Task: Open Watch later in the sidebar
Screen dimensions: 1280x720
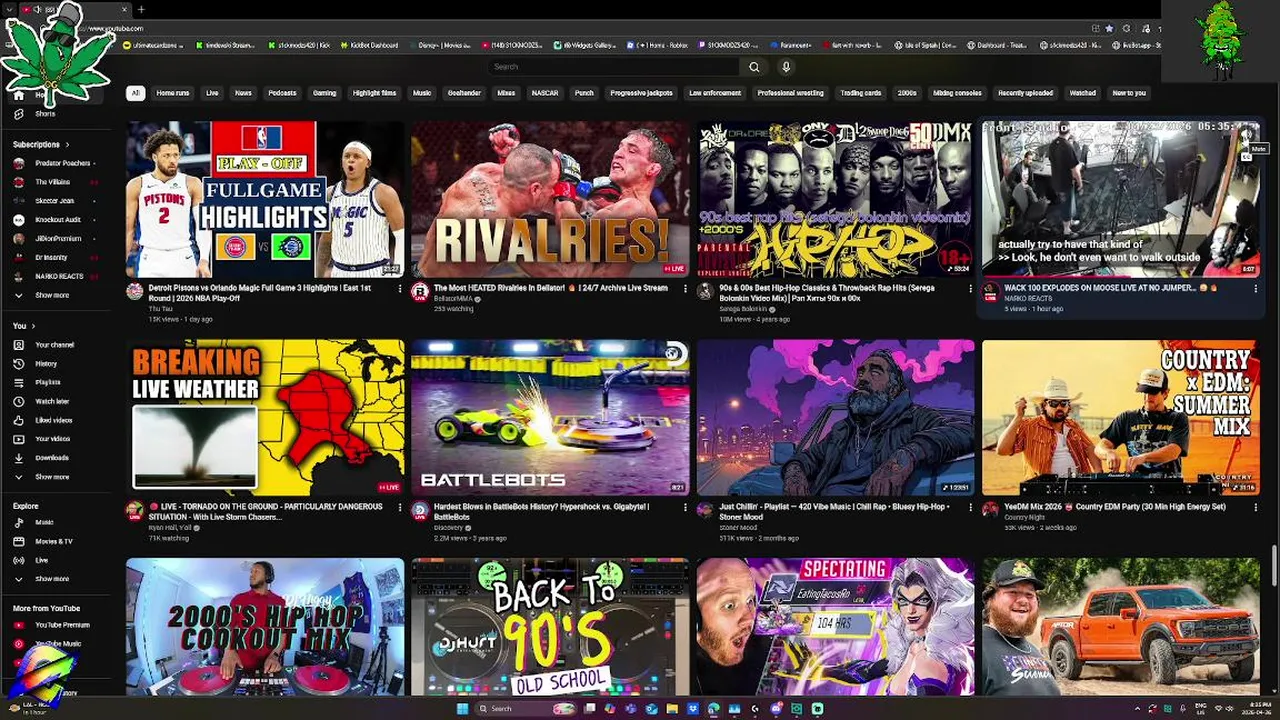Action: [52, 401]
